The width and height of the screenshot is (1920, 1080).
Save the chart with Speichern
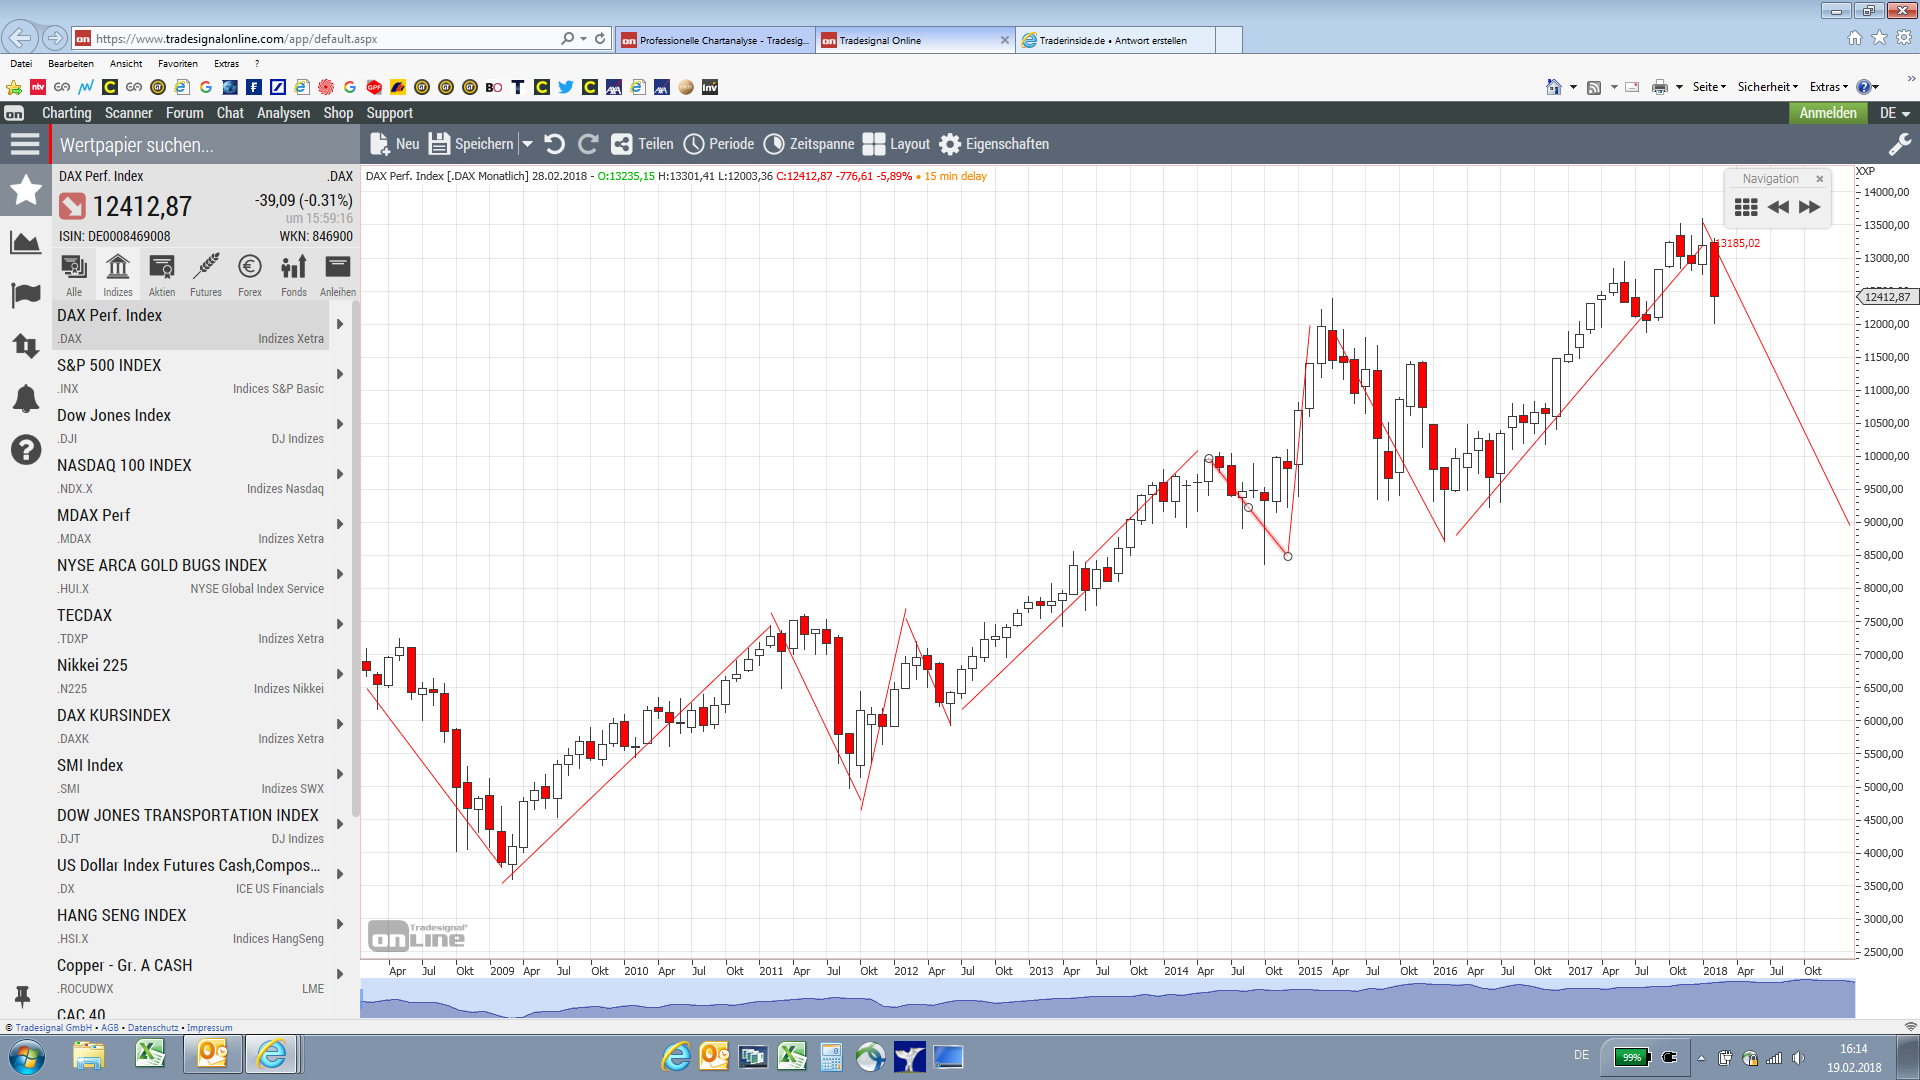[x=471, y=144]
